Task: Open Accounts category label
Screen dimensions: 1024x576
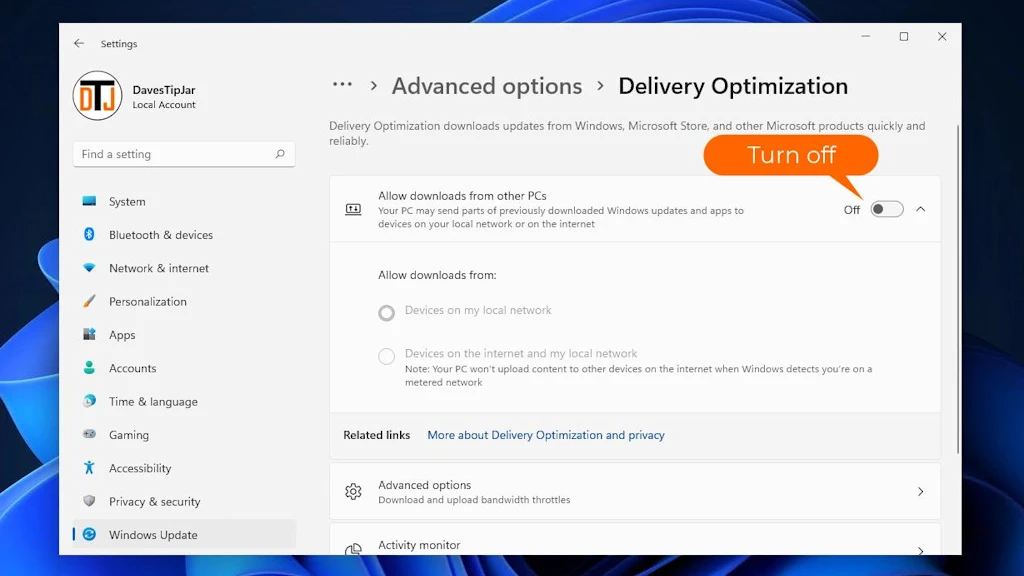Action: click(133, 368)
